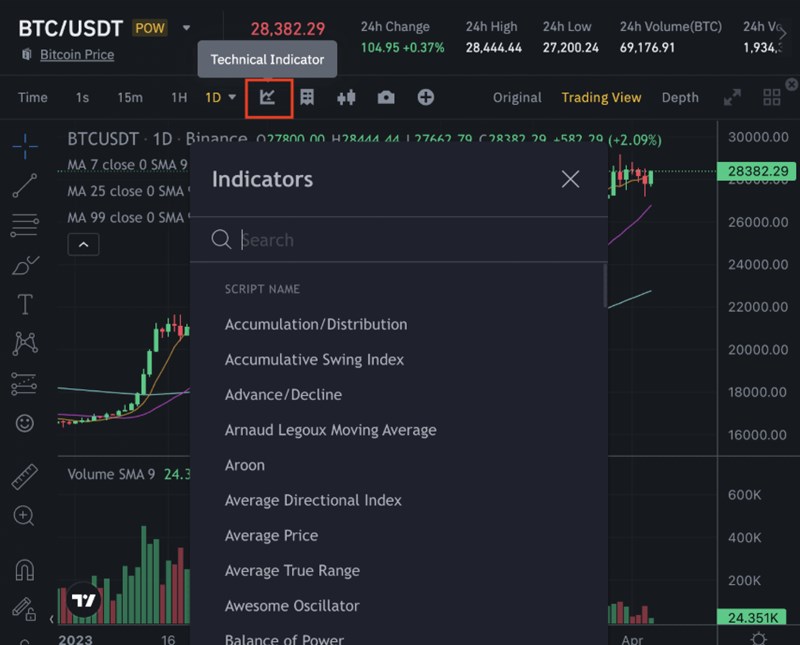Click the indicator Search field
The image size is (800, 645).
(410, 240)
